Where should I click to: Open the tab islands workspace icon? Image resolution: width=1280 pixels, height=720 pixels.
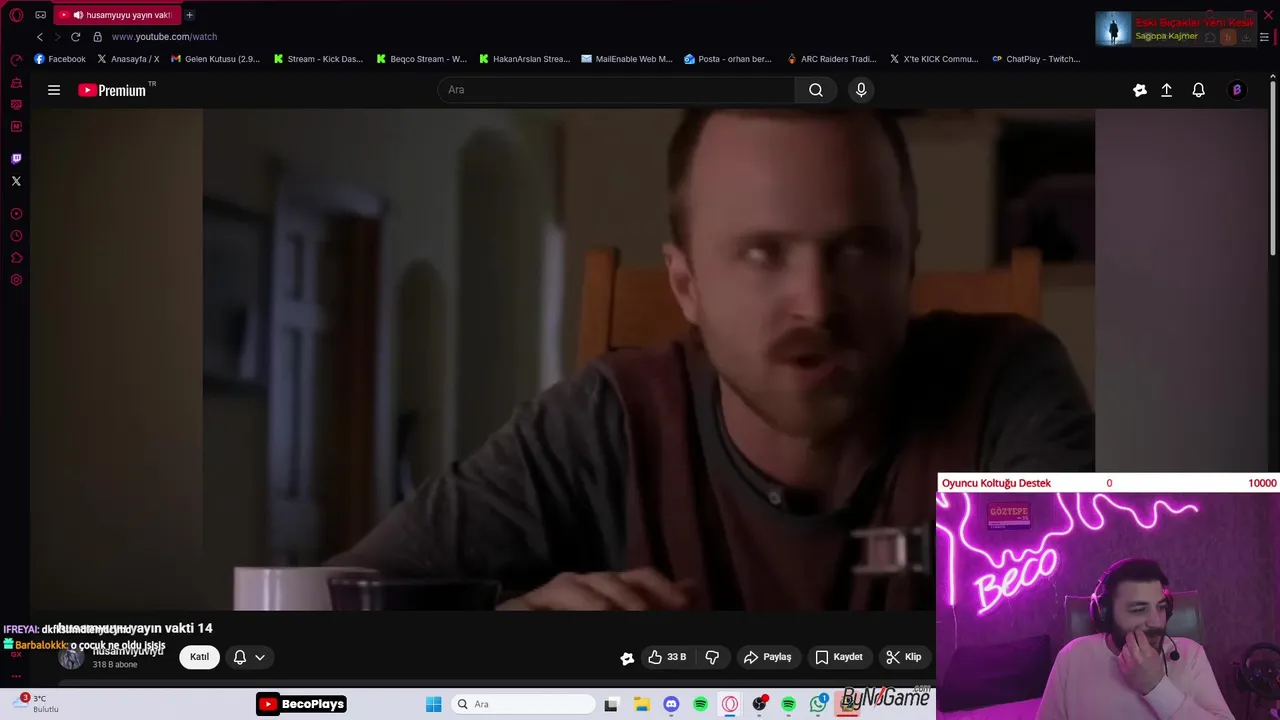point(40,15)
